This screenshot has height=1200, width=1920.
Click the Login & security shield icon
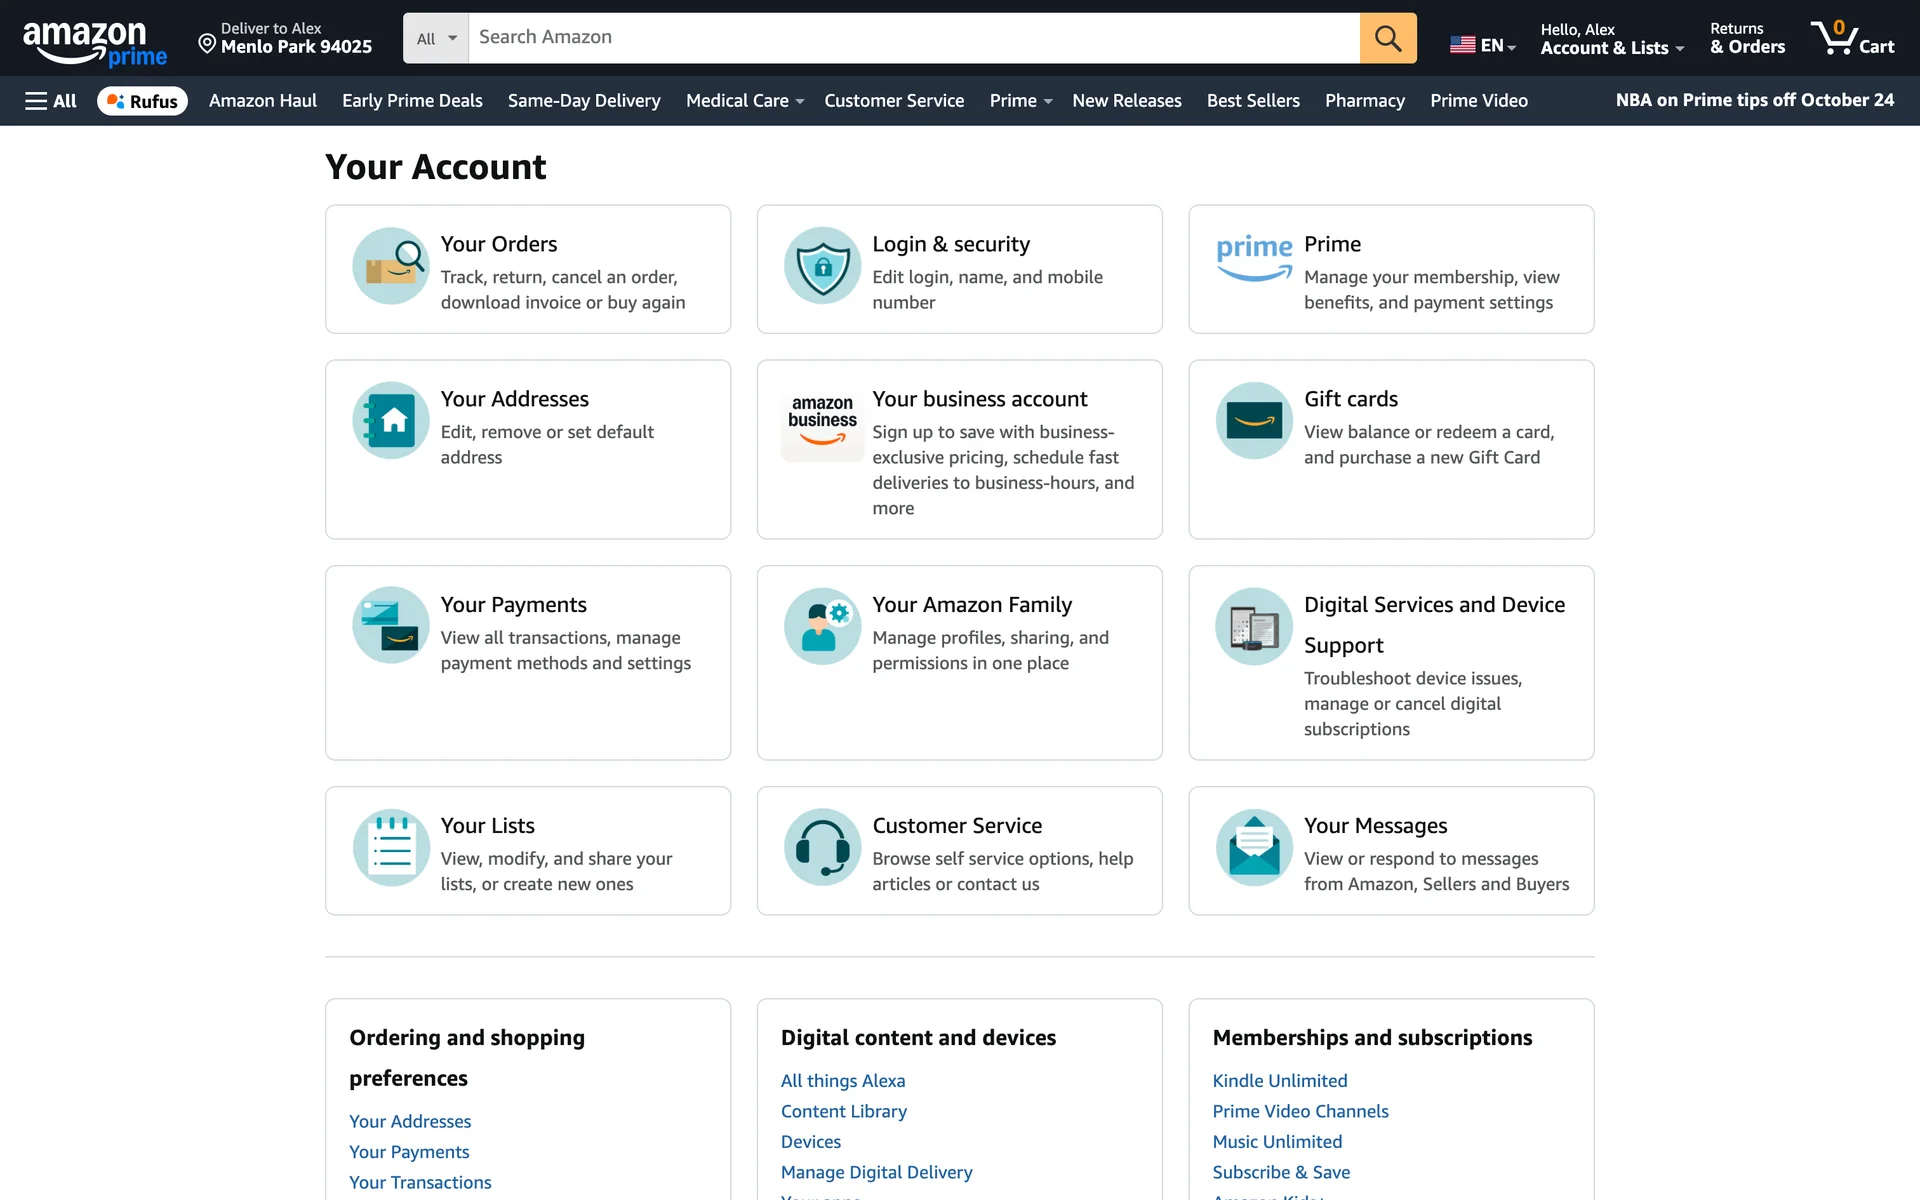pyautogui.click(x=822, y=266)
